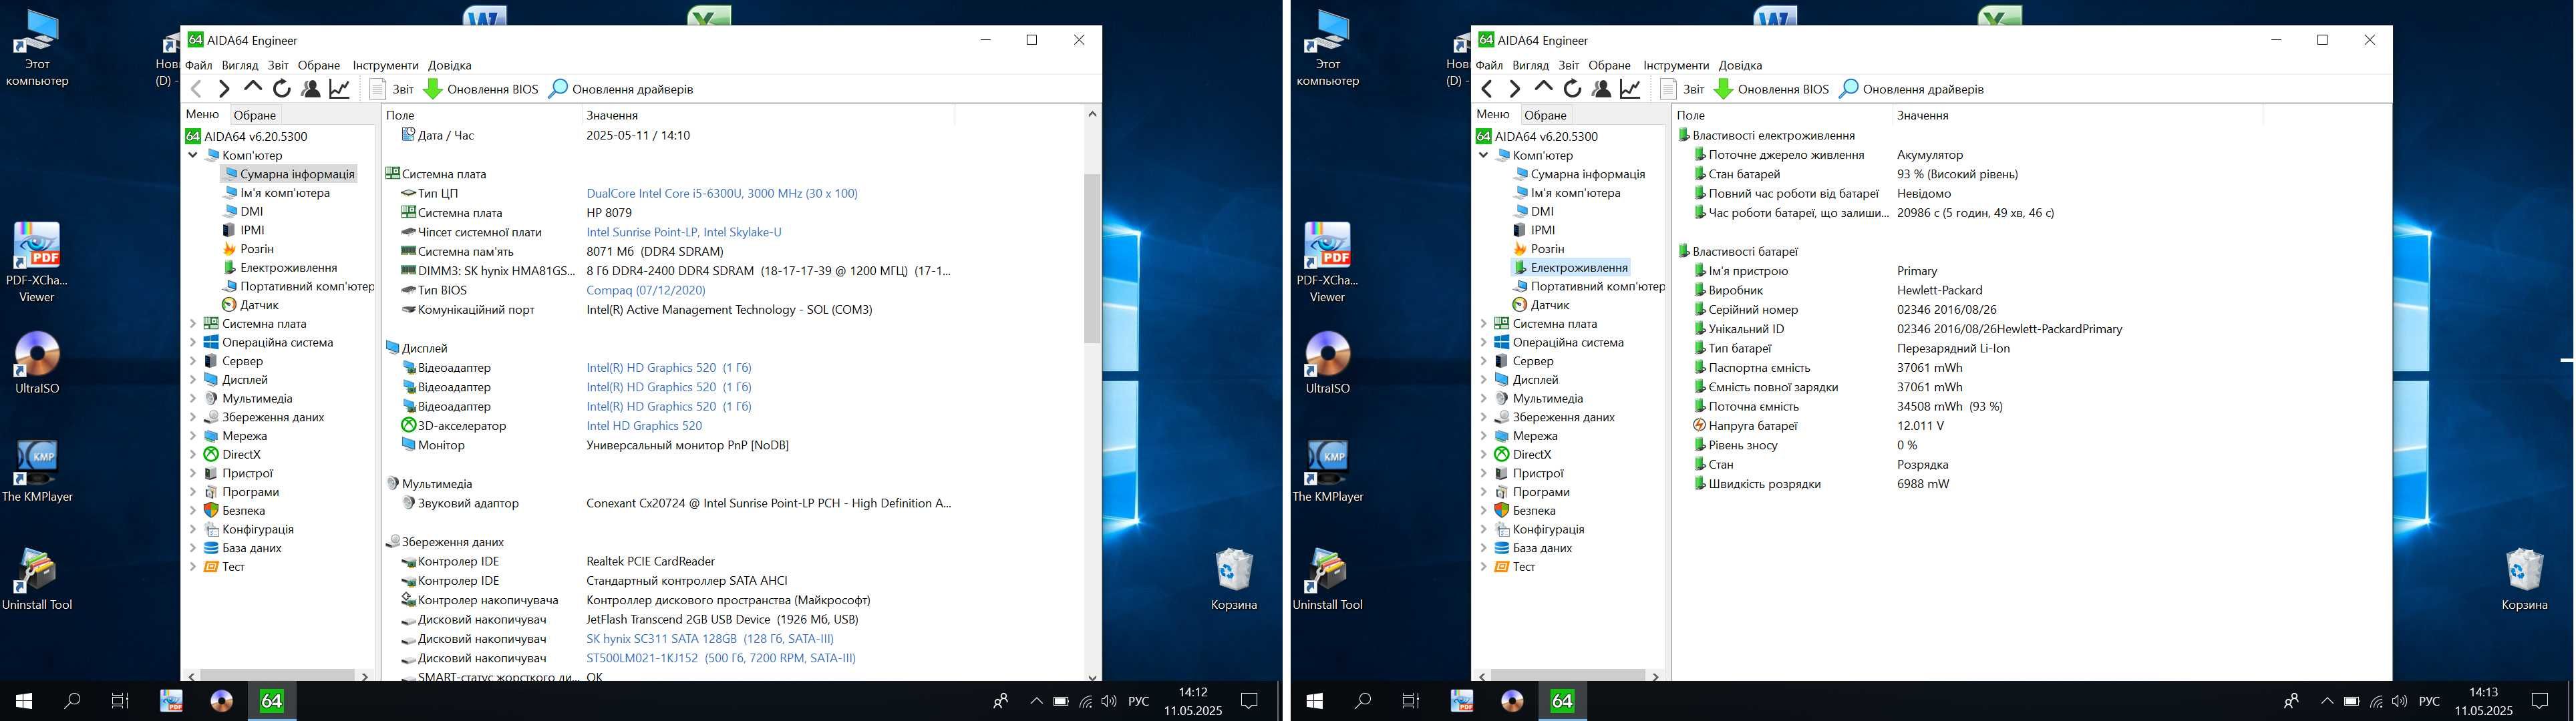
Task: Click 'Оновлення драйверів' in the battery-view window toolbar
Action: tap(1912, 89)
